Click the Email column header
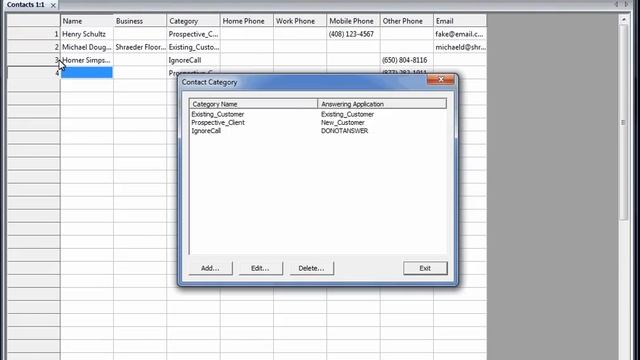640x360 pixels. pos(460,21)
